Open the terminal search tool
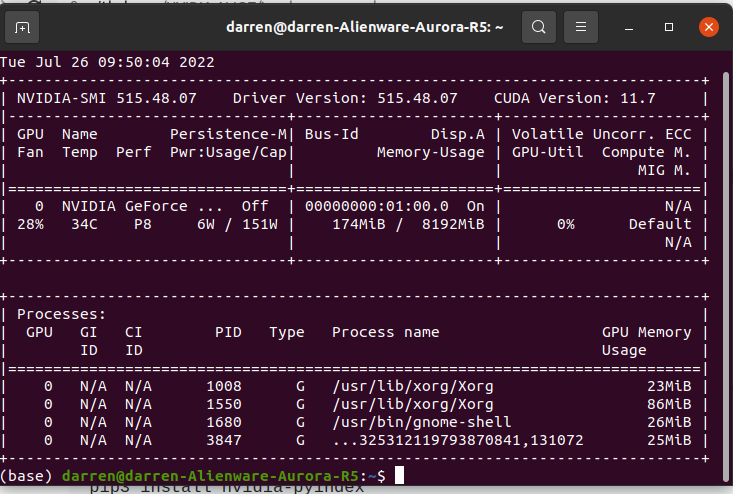Image resolution: width=733 pixels, height=494 pixels. pyautogui.click(x=539, y=27)
